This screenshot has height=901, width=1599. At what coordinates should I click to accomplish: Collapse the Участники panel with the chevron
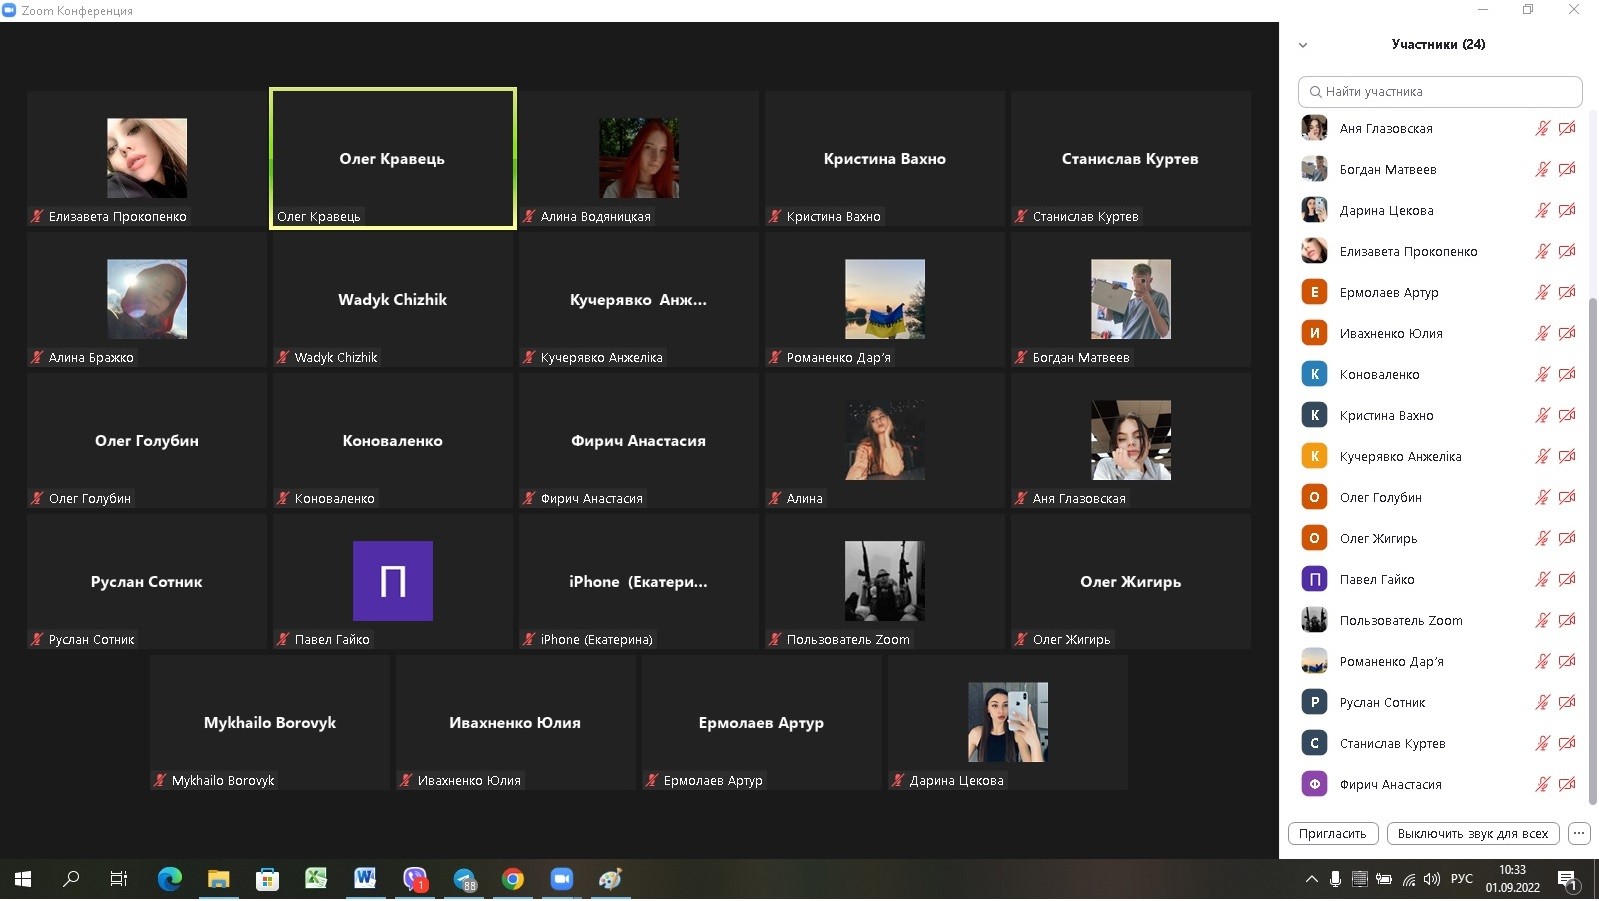(1302, 45)
